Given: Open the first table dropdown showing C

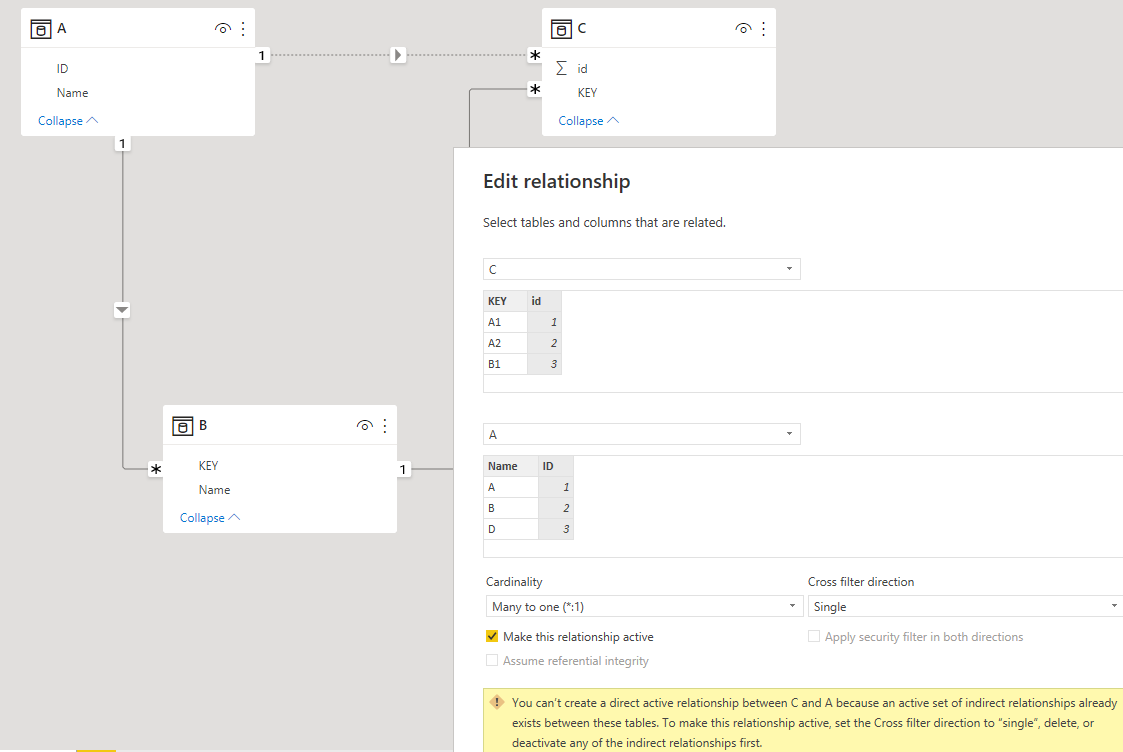Looking at the screenshot, I should pyautogui.click(x=642, y=269).
